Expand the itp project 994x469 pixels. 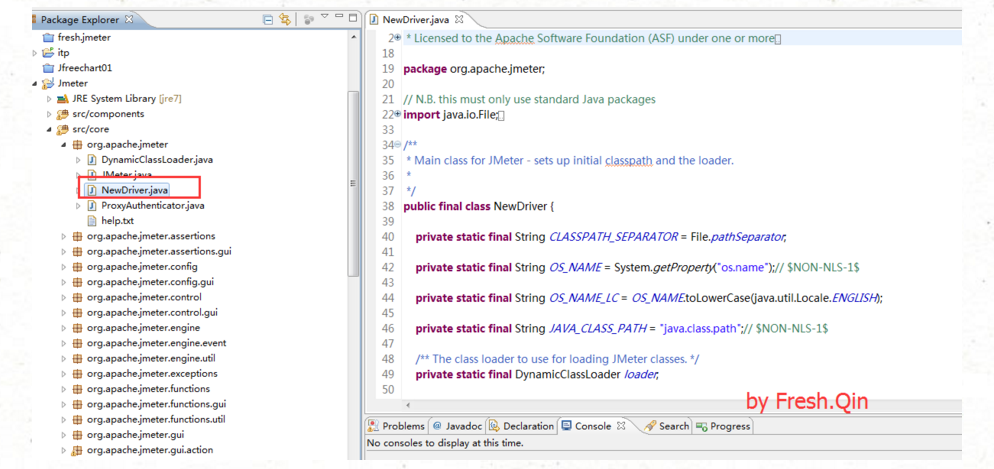click(x=35, y=53)
